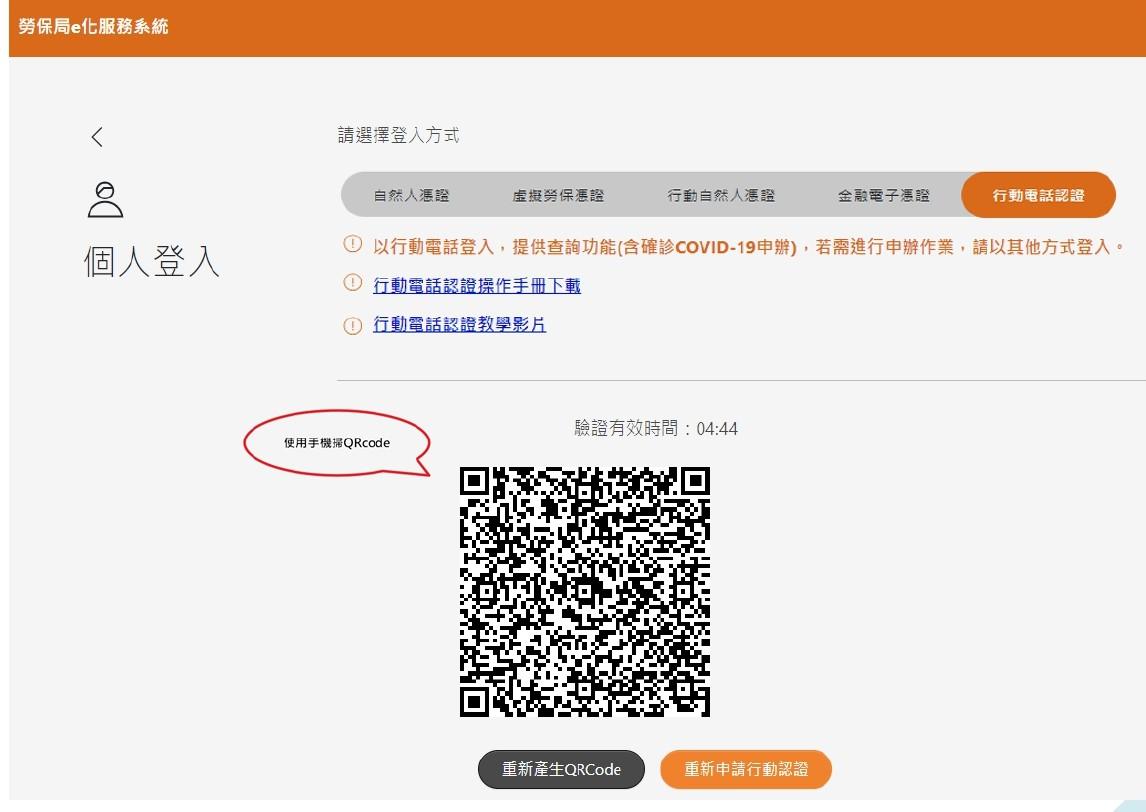Click the 請選擇登入方式 label
The width and height of the screenshot is (1146, 812).
398,135
